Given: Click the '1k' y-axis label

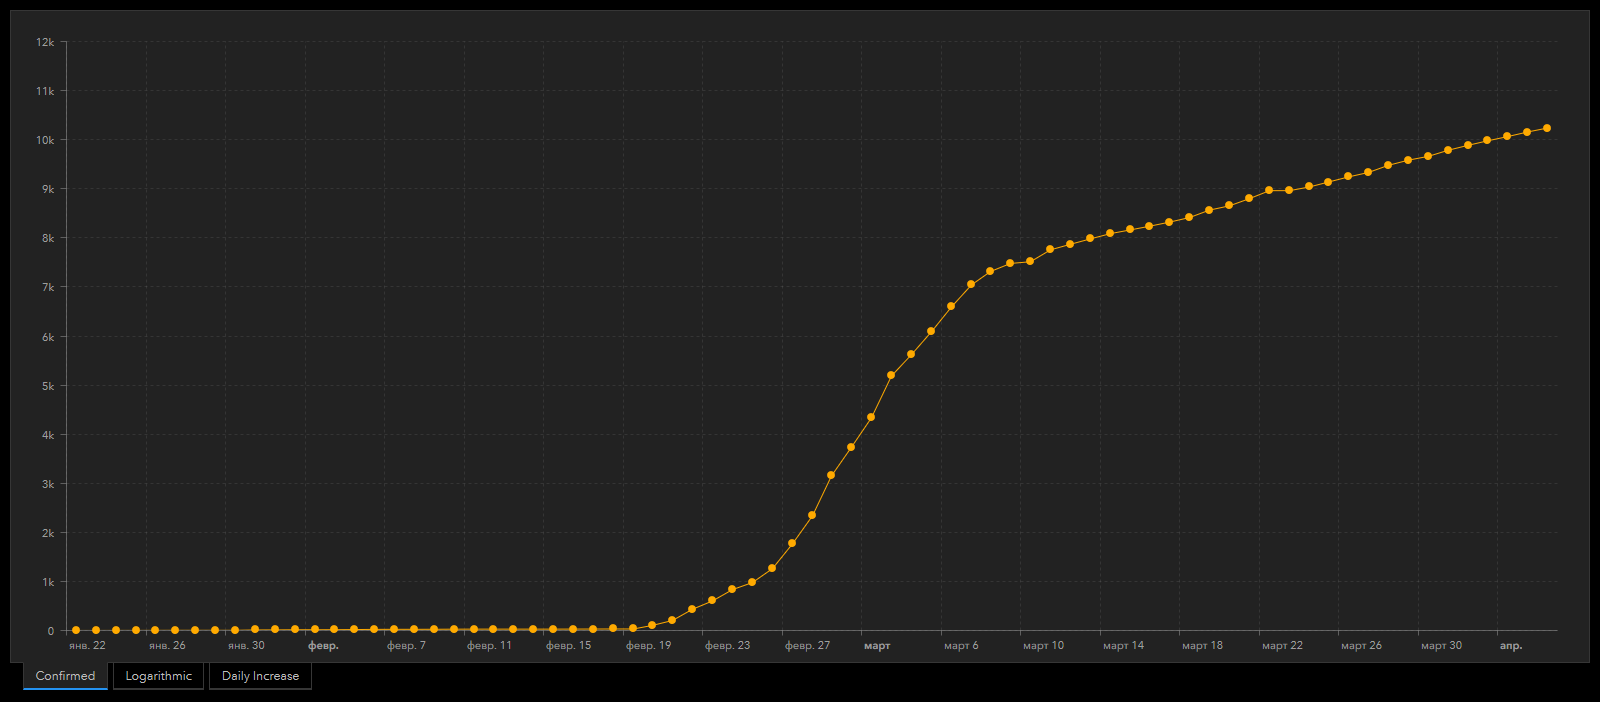Looking at the screenshot, I should [x=48, y=582].
